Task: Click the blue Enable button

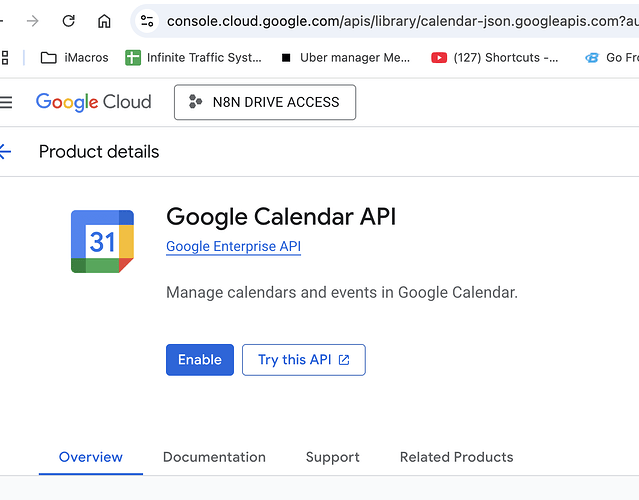Action: click(200, 360)
